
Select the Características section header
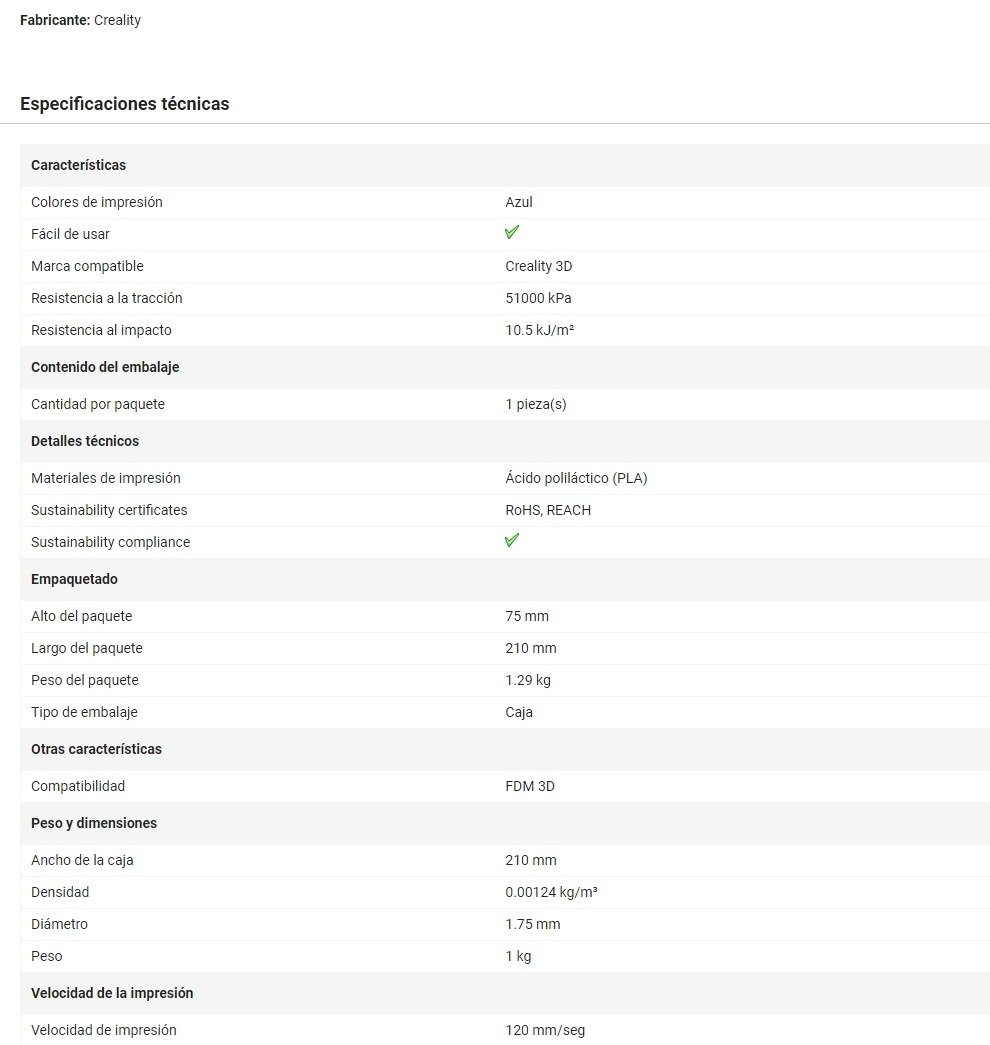coord(79,165)
